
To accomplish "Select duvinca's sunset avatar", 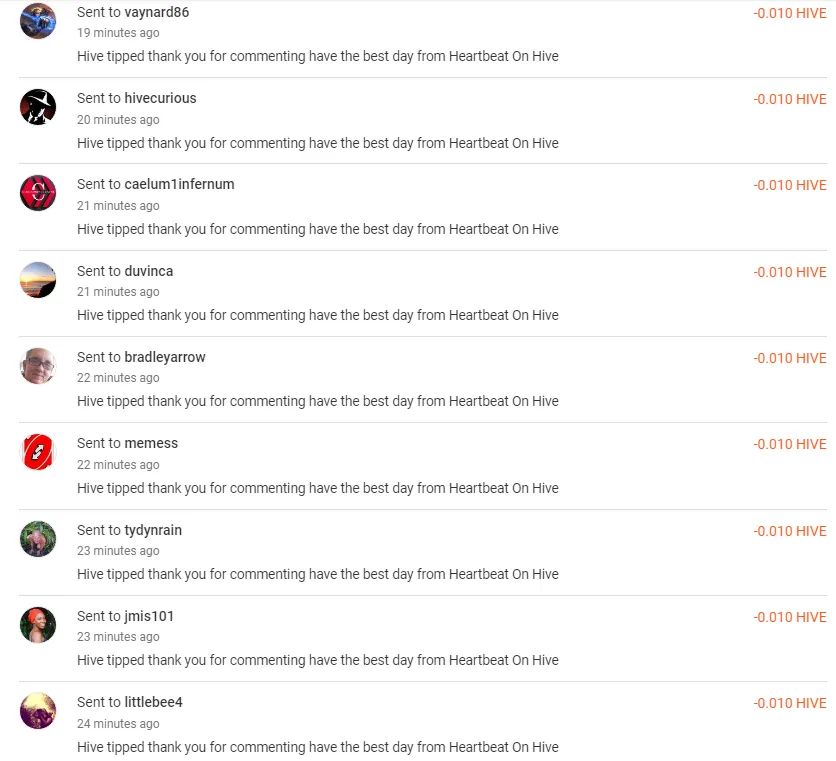I will pos(38,280).
